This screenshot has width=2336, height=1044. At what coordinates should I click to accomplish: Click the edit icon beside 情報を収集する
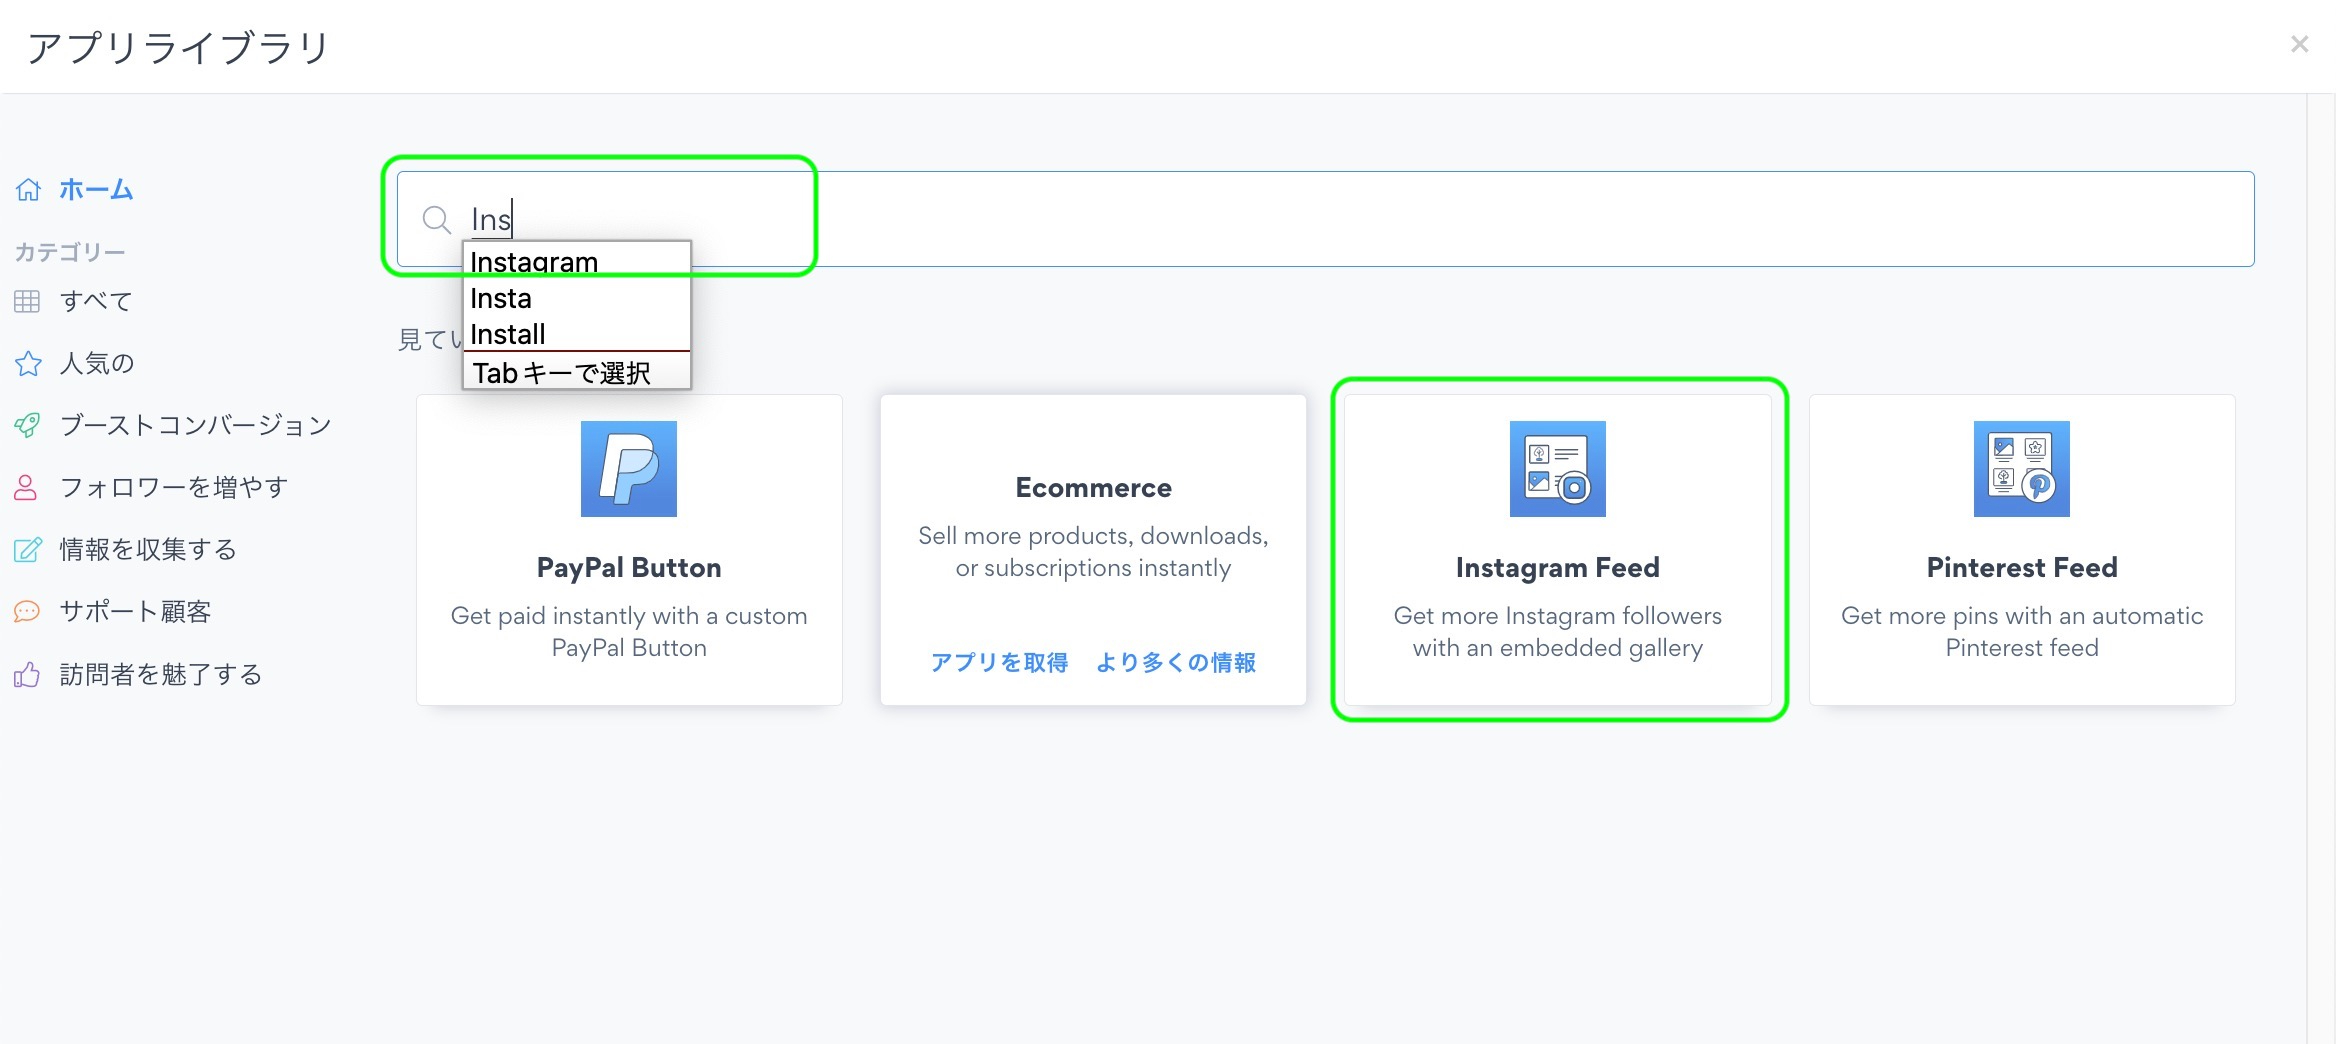click(x=28, y=549)
